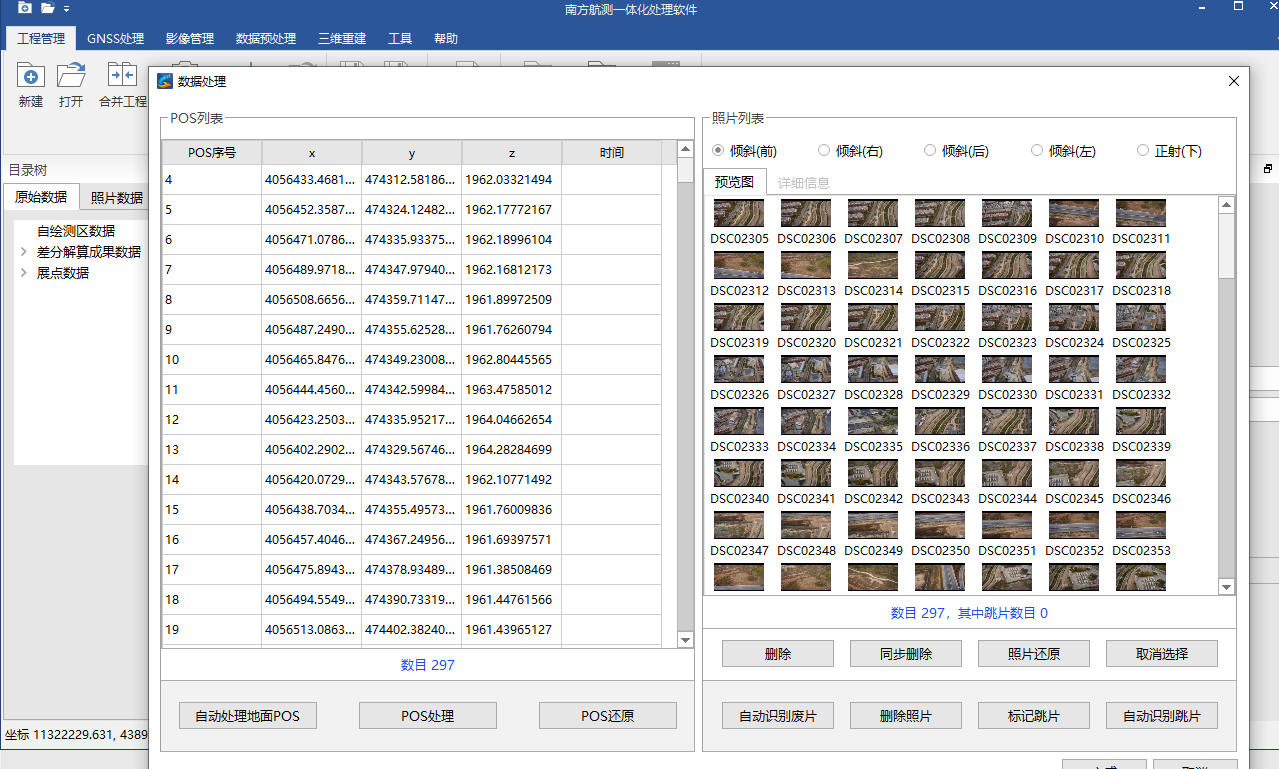The image size is (1279, 769).
Task: Close the 数据处理 dialog
Action: pos(1234,82)
